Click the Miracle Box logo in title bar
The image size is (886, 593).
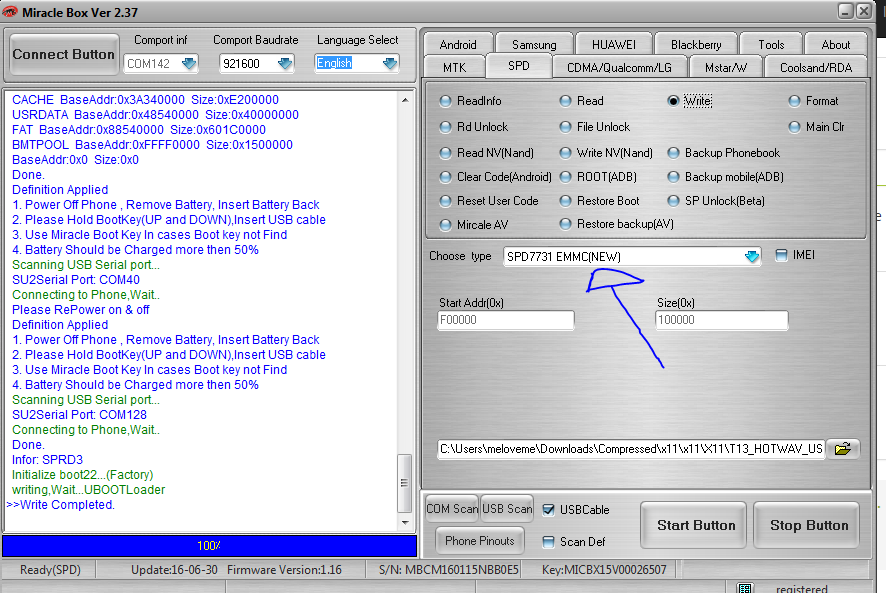coord(10,12)
